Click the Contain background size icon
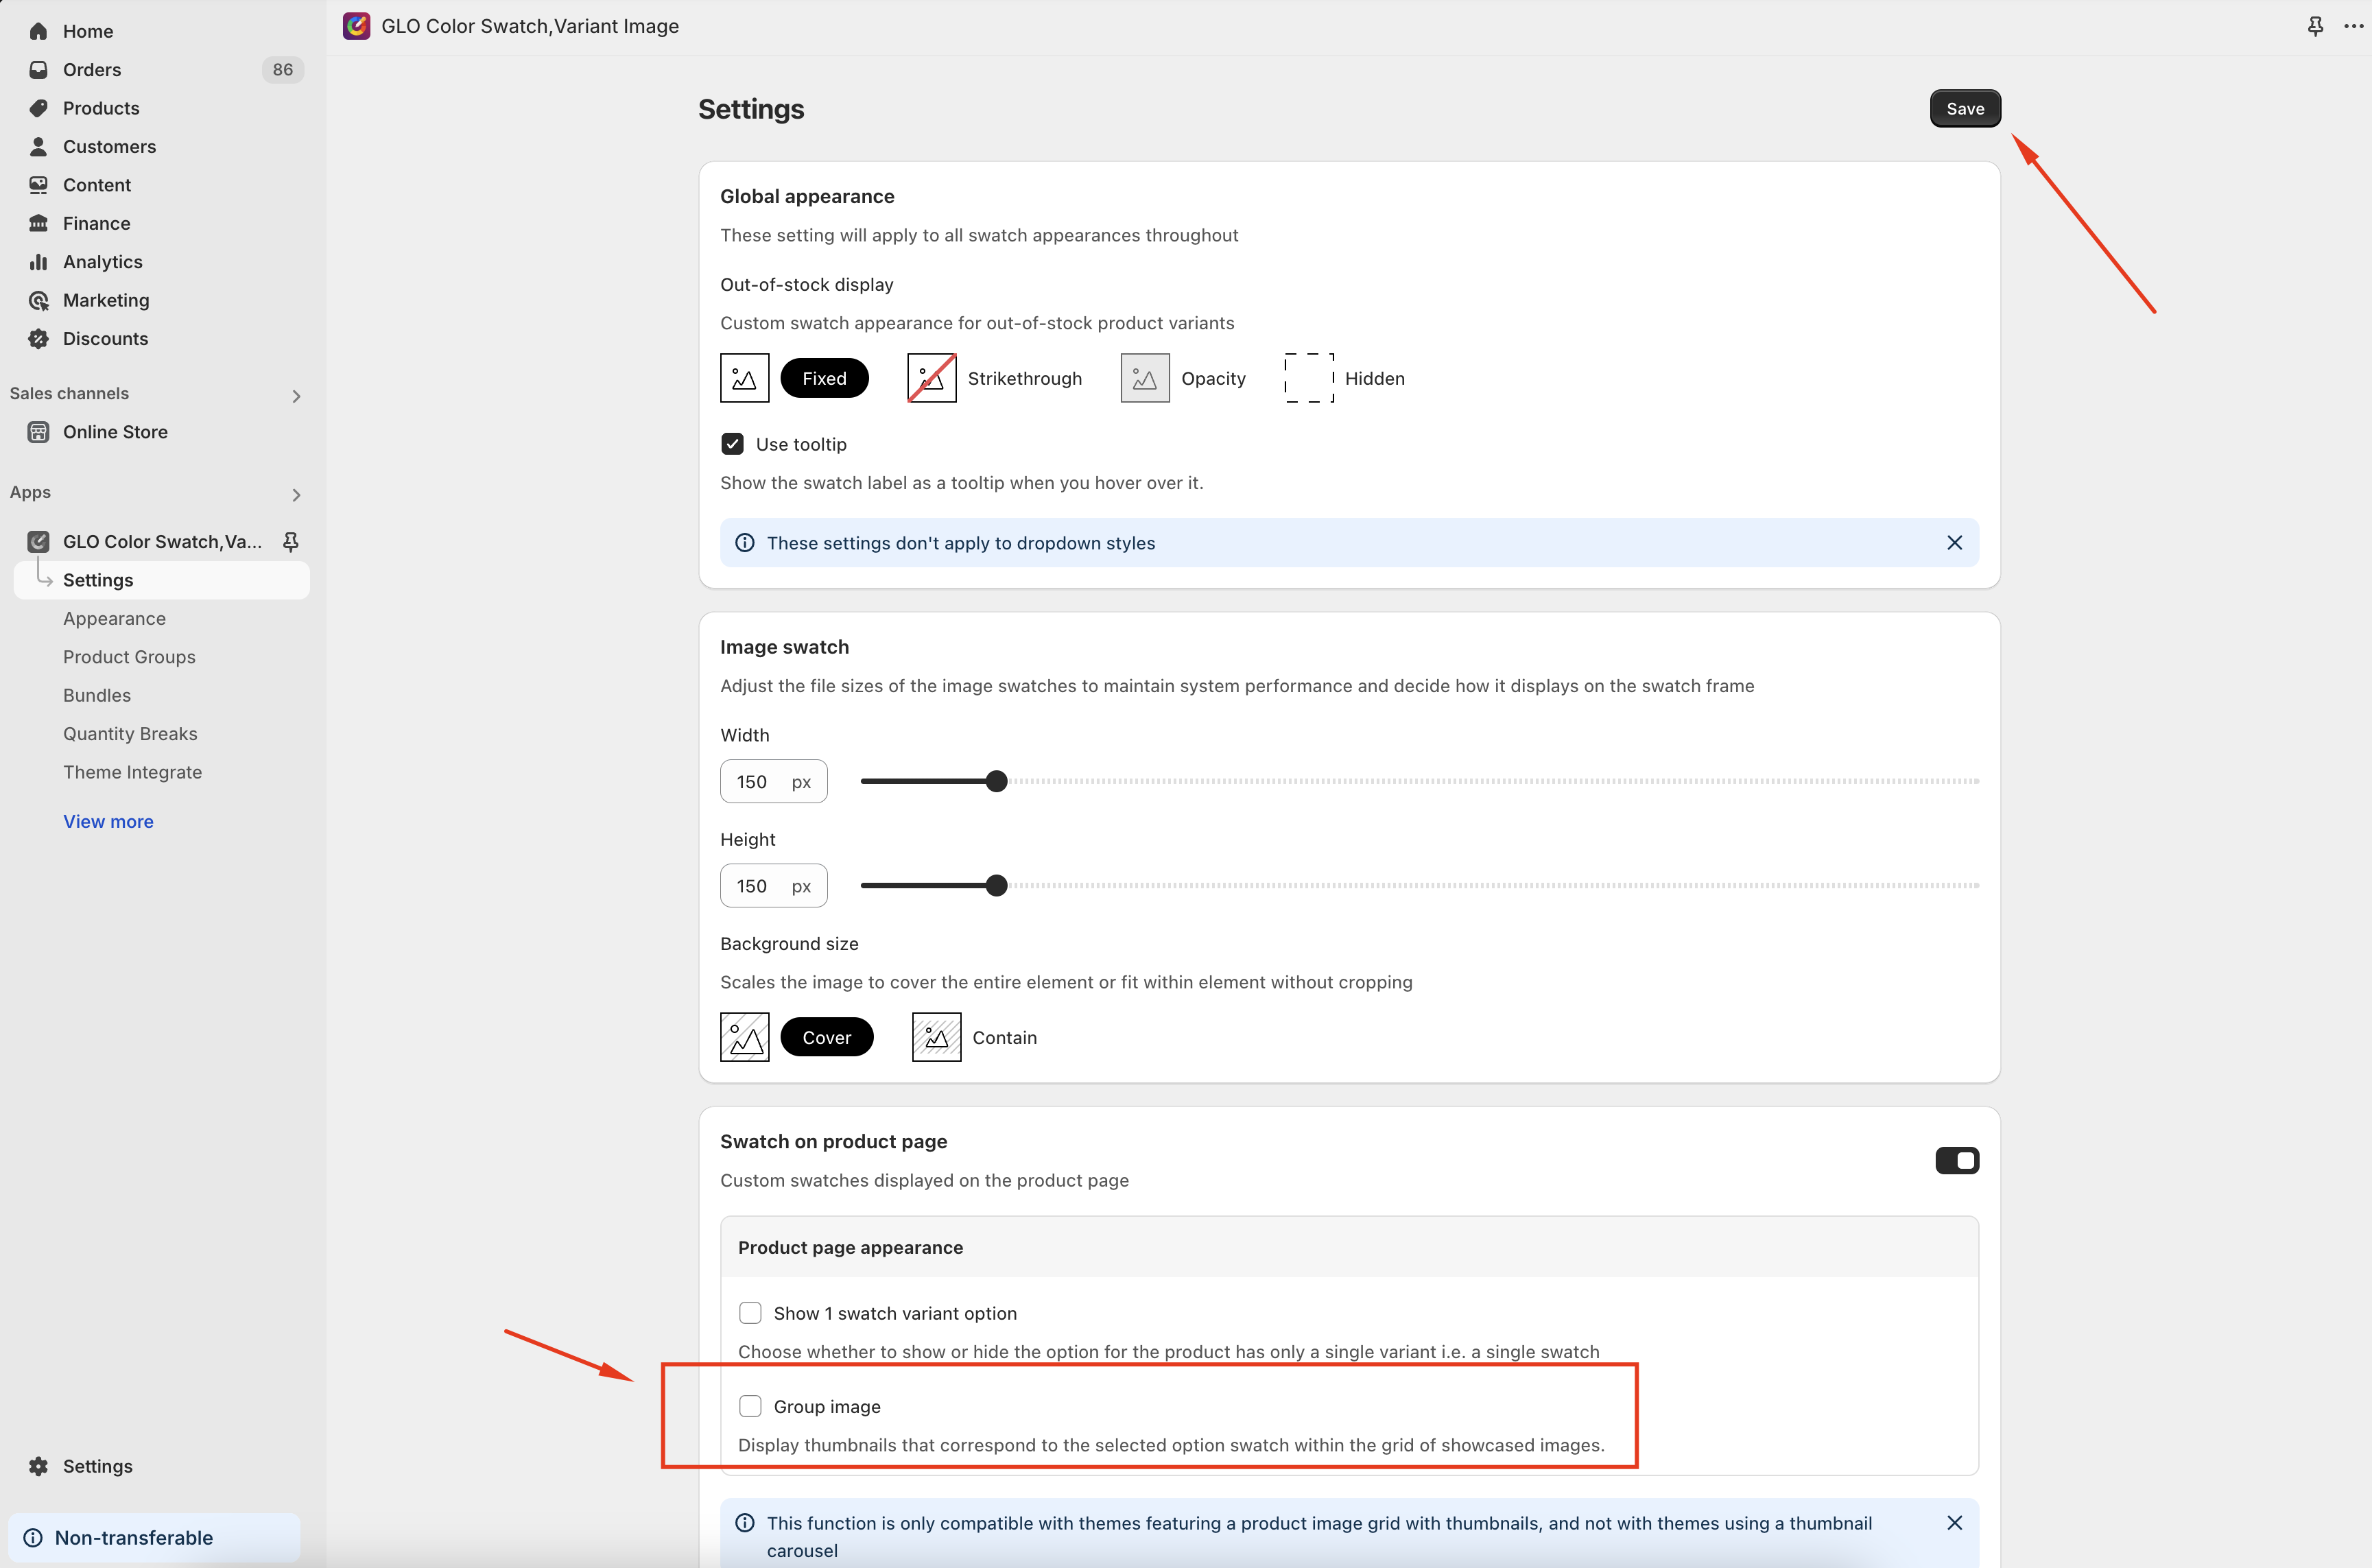The width and height of the screenshot is (2372, 1568). click(936, 1037)
